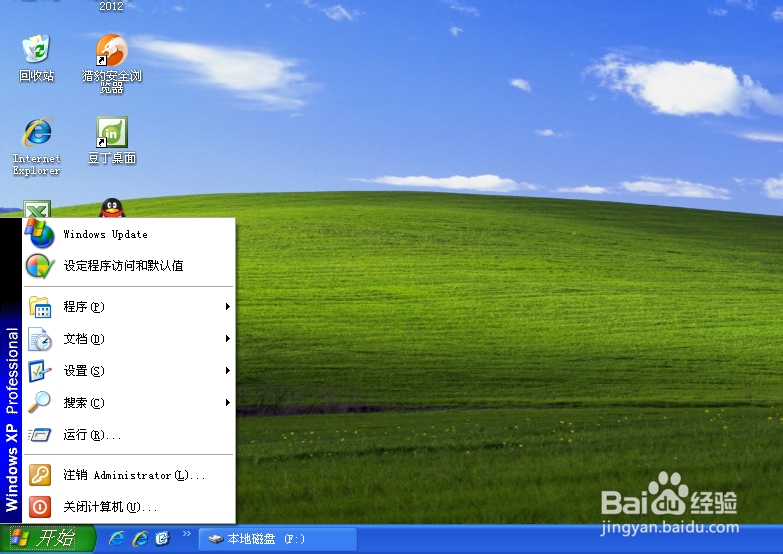Select 注销 Administrator(L)... to log off
Viewport: 783px width, 554px height.
point(129,475)
